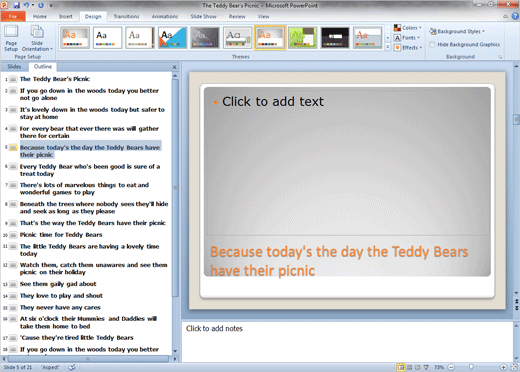Image resolution: width=520 pixels, height=372 pixels.
Task: Select slide 7 icon in the outline
Action: coord(13,185)
